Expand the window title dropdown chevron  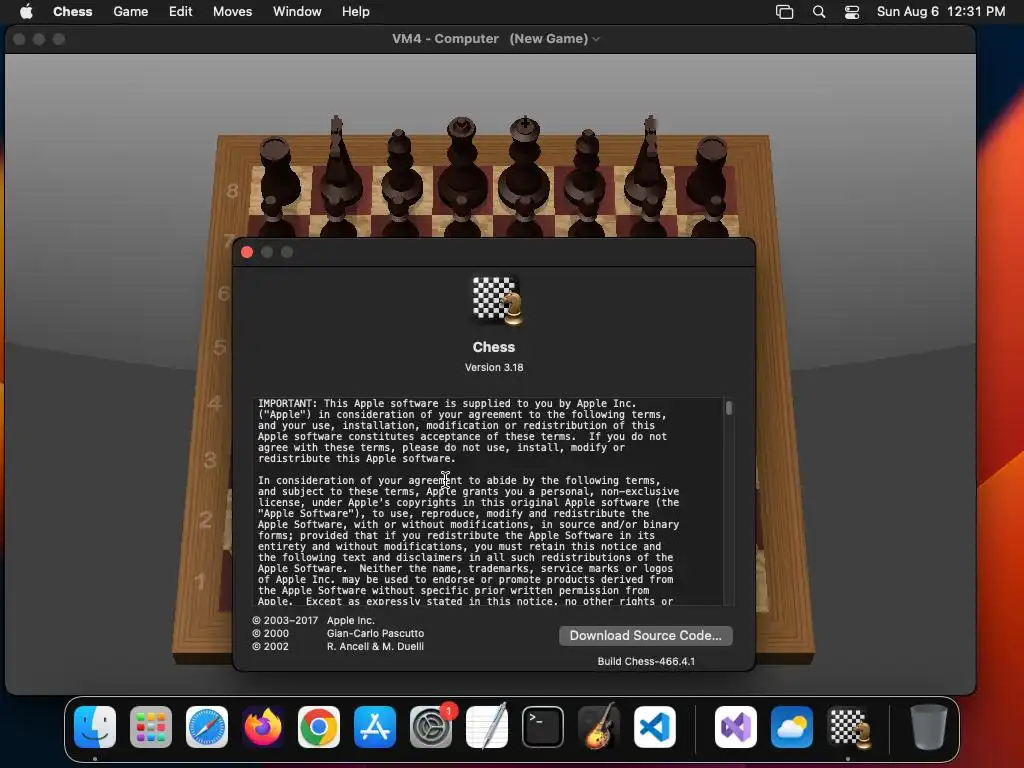596,39
